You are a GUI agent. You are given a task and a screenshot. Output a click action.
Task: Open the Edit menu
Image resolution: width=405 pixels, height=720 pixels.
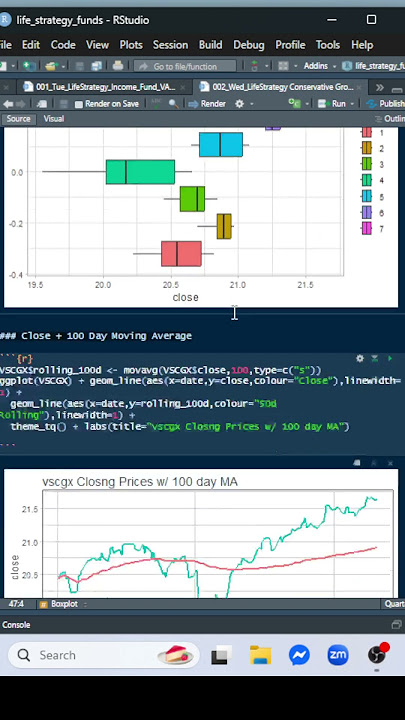(31, 45)
